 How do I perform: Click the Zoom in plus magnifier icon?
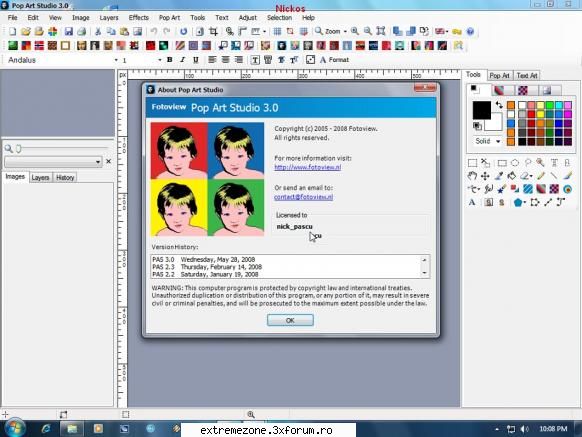click(x=355, y=32)
